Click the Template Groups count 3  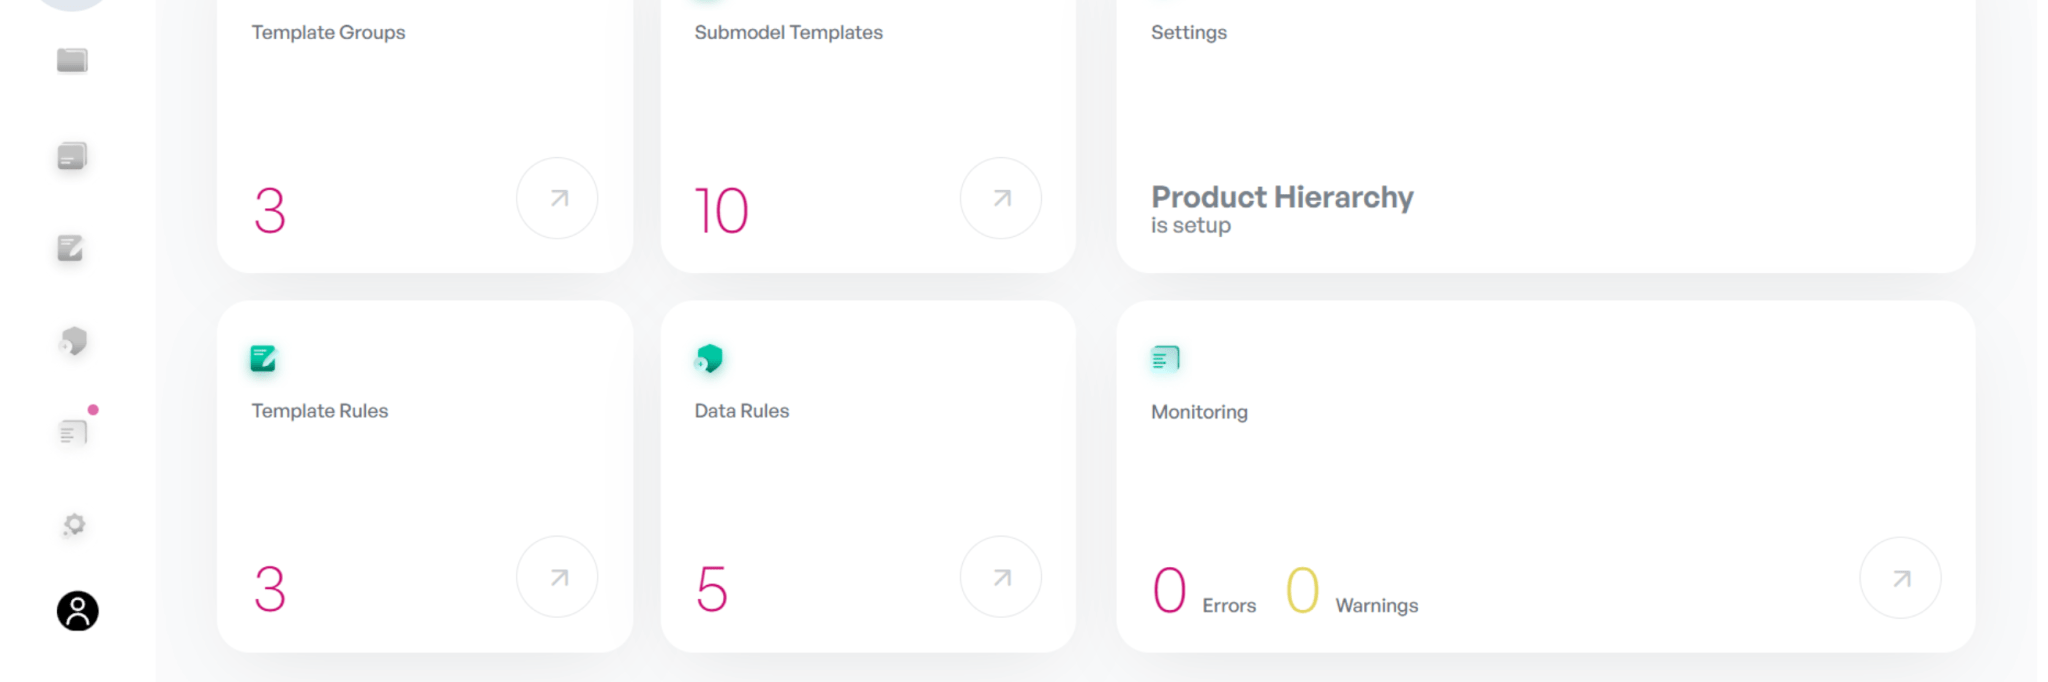tap(270, 211)
